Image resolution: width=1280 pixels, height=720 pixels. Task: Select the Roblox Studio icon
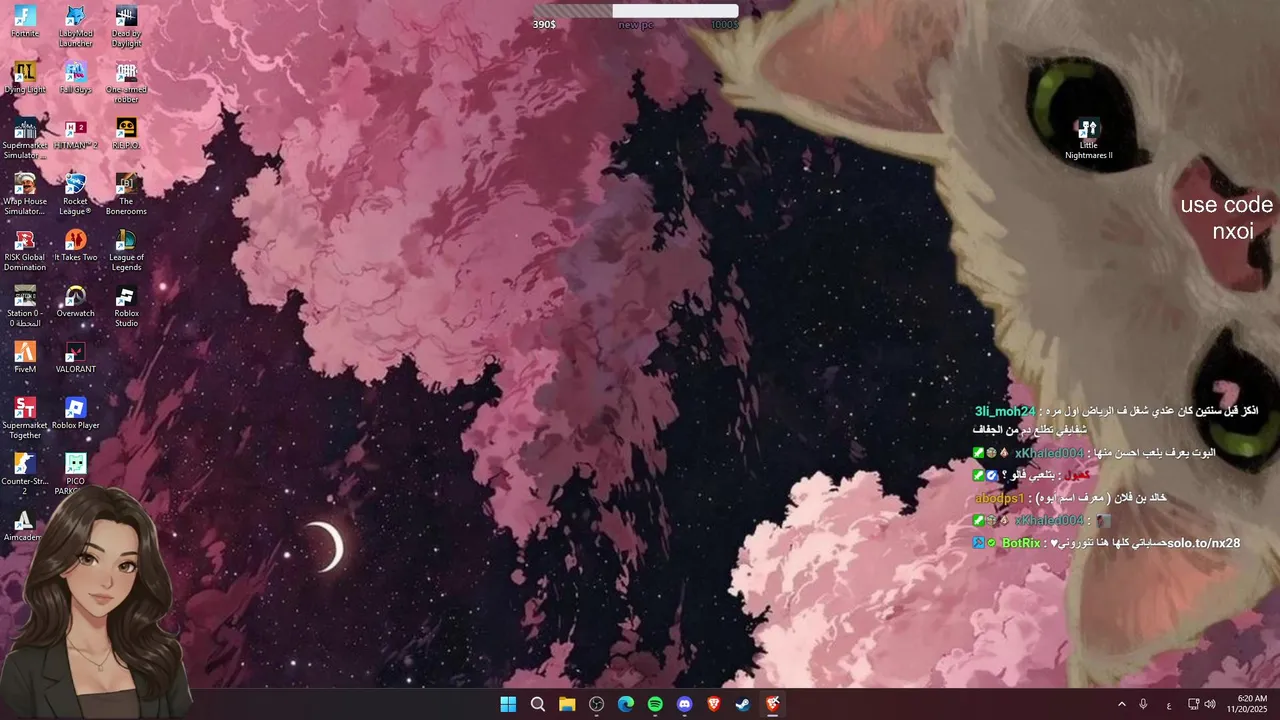(126, 307)
